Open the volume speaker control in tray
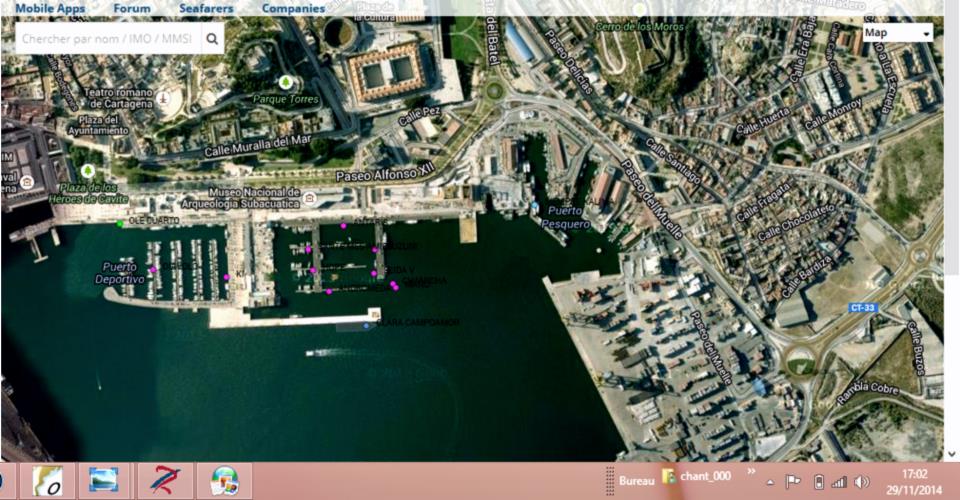960x500 pixels. [861, 481]
